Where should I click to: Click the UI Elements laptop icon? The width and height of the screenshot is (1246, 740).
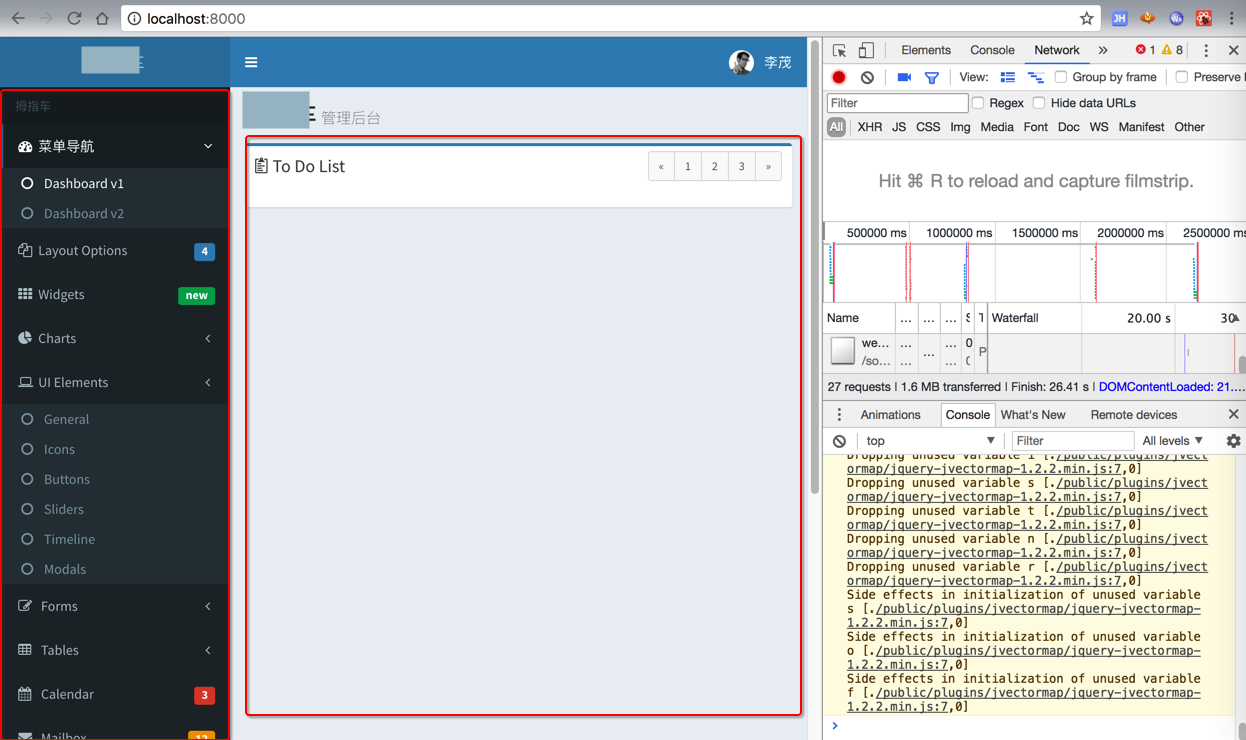[25, 382]
